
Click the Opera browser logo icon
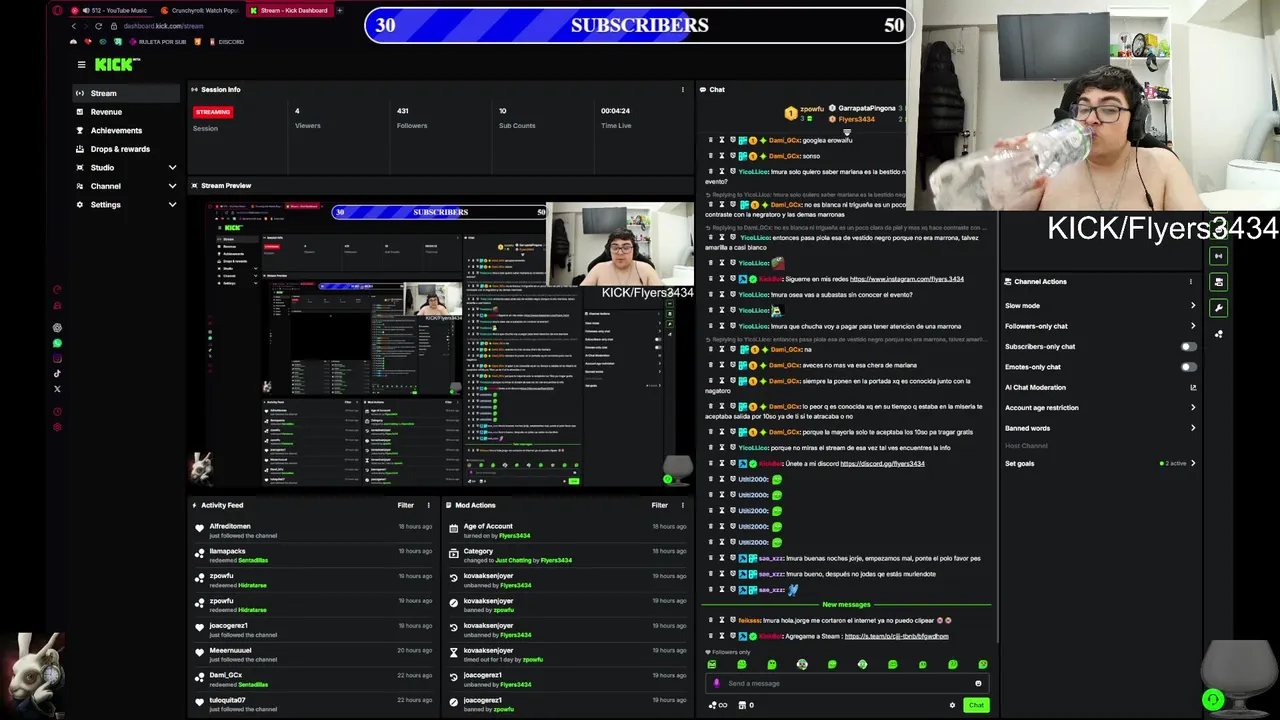point(57,10)
